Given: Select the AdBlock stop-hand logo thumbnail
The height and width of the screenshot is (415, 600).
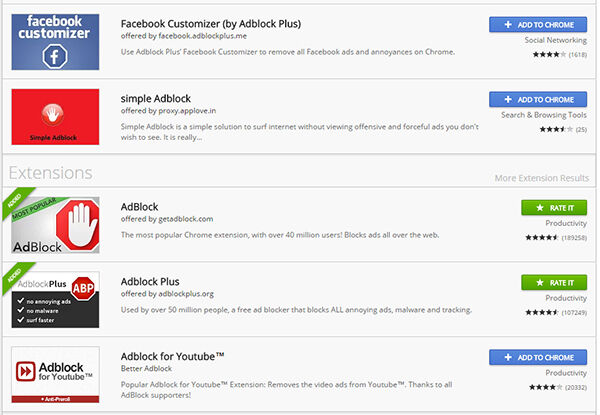Looking at the screenshot, I should 55,225.
